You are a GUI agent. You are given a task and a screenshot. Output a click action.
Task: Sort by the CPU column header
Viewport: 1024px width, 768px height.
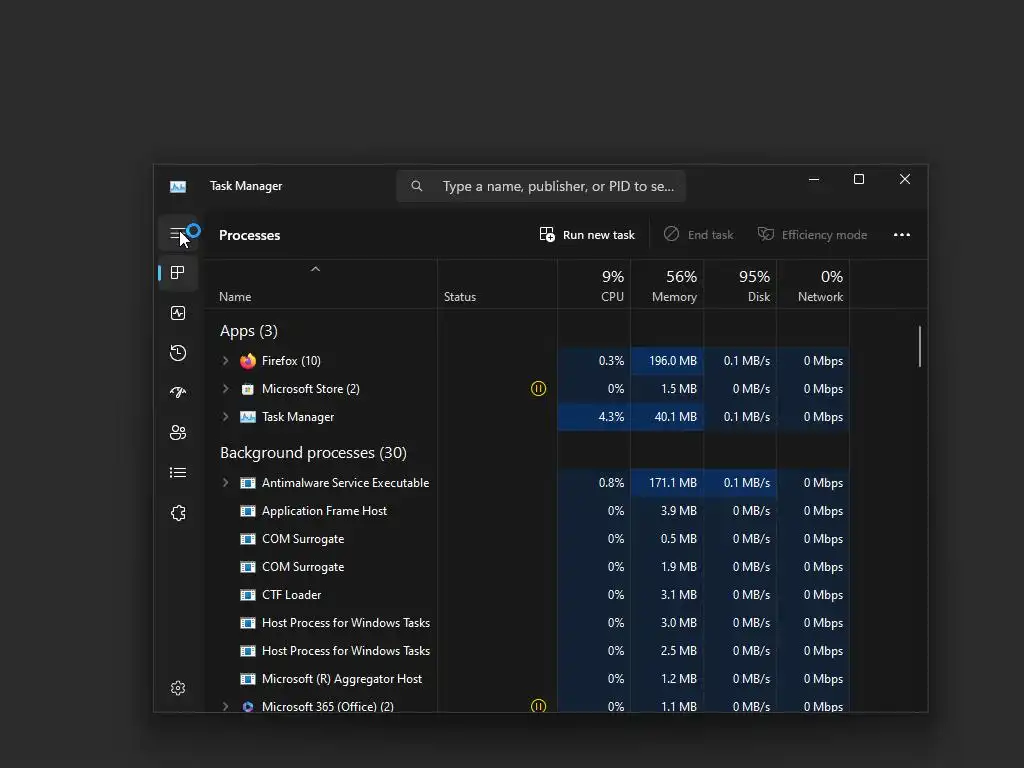click(594, 285)
